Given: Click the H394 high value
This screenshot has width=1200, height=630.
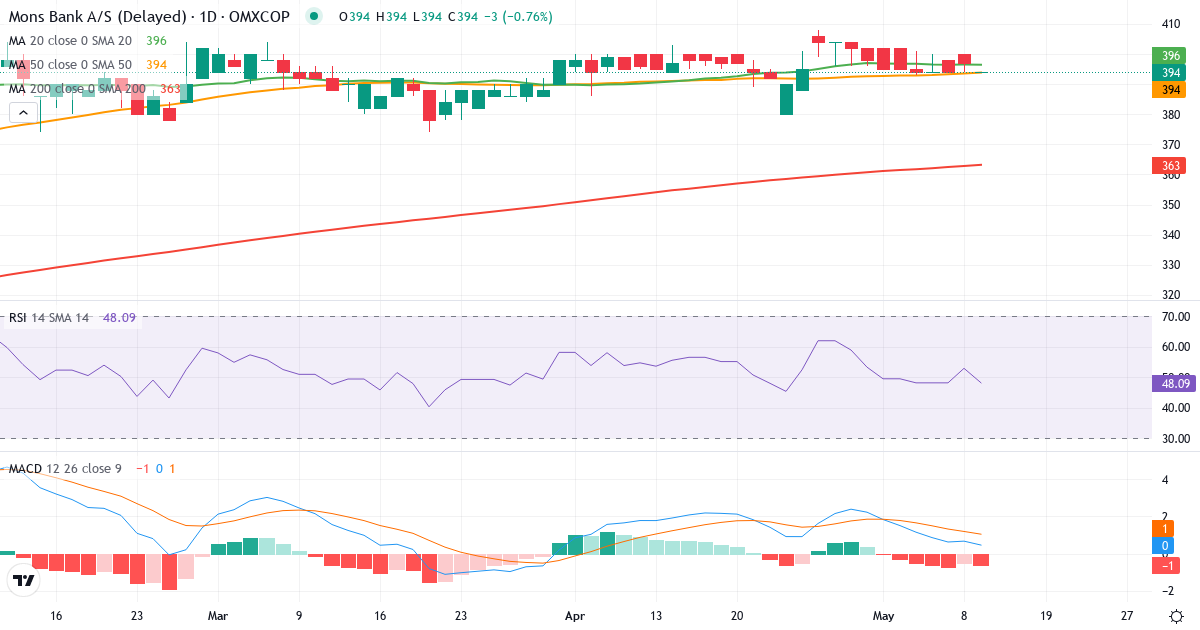Looking at the screenshot, I should 390,17.
